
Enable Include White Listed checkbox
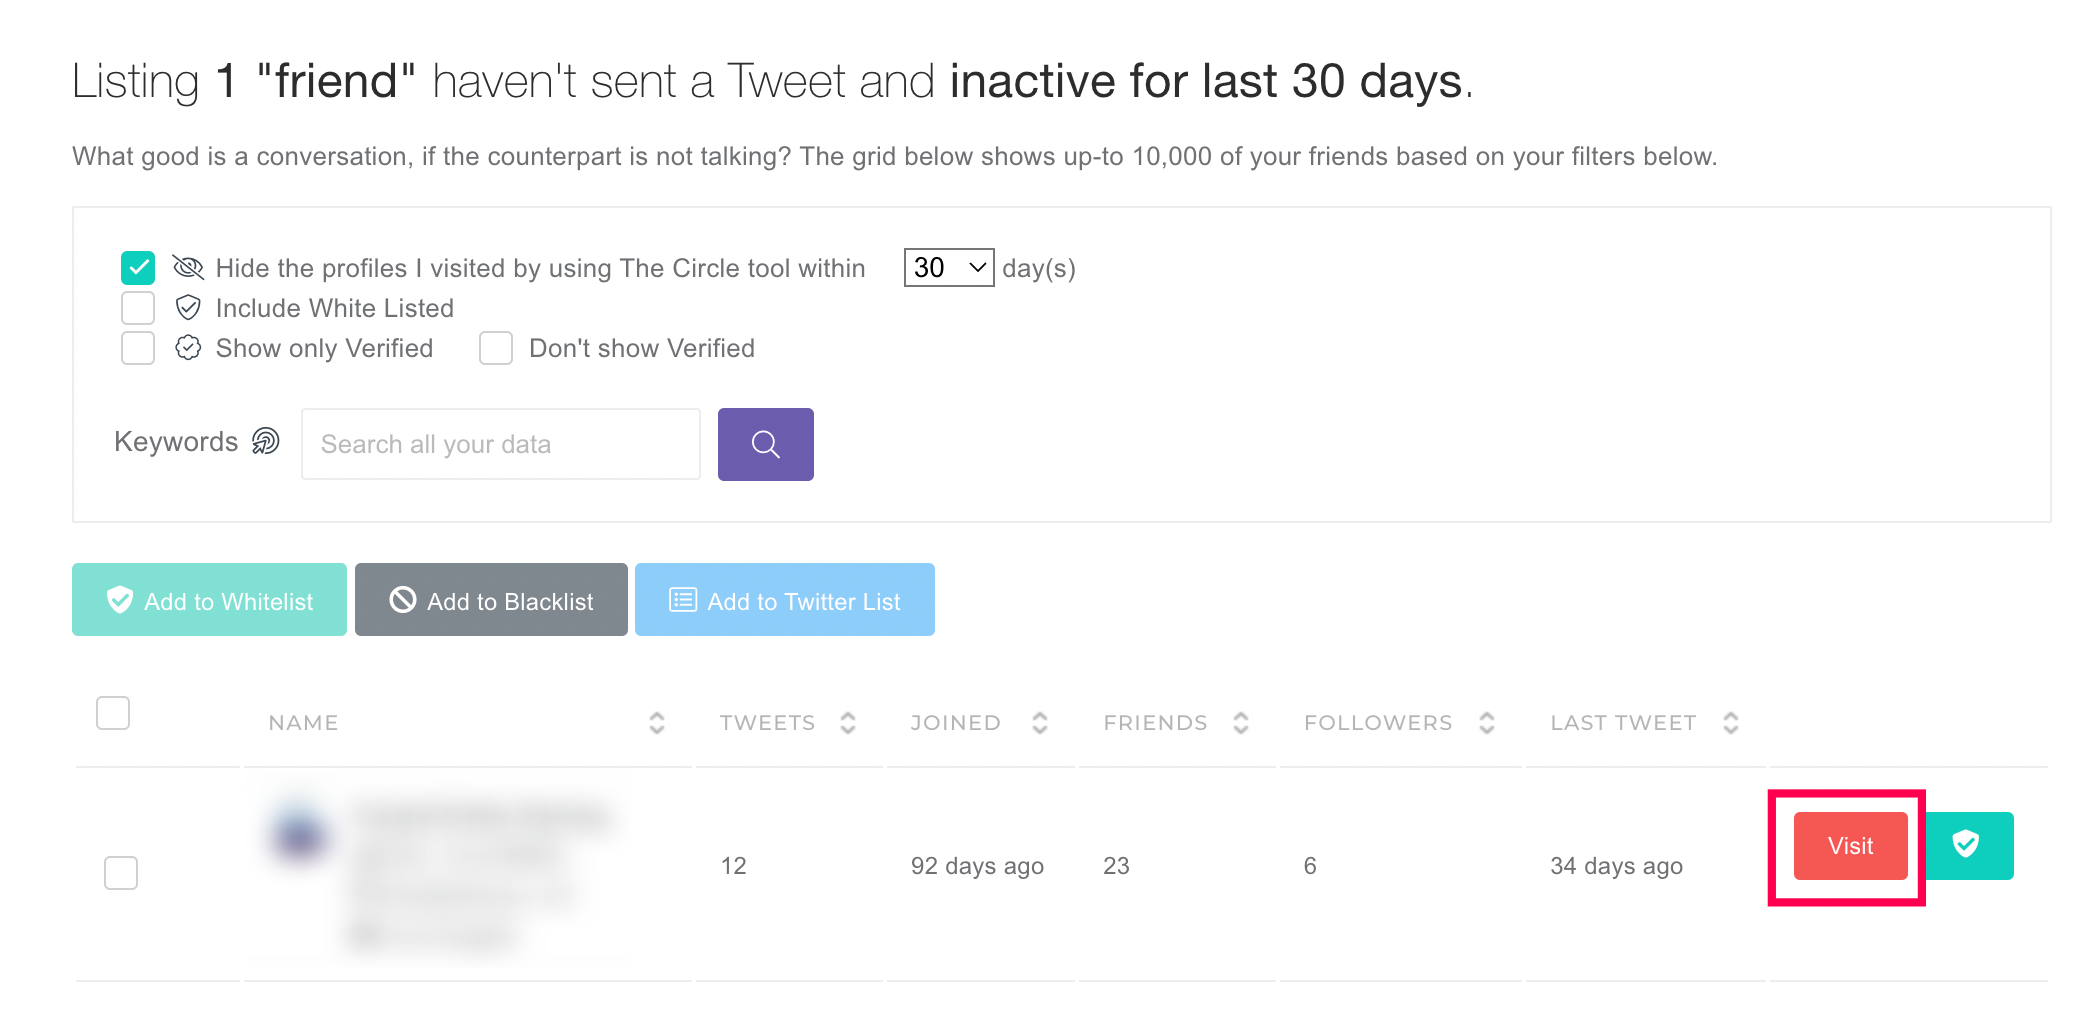tap(138, 308)
